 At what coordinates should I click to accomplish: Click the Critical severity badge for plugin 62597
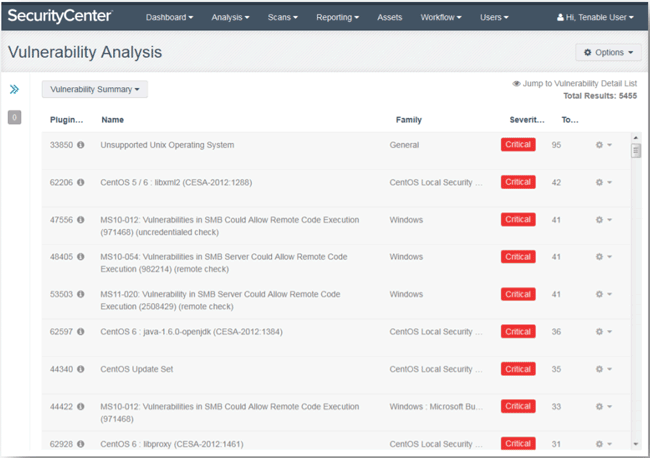(x=518, y=332)
